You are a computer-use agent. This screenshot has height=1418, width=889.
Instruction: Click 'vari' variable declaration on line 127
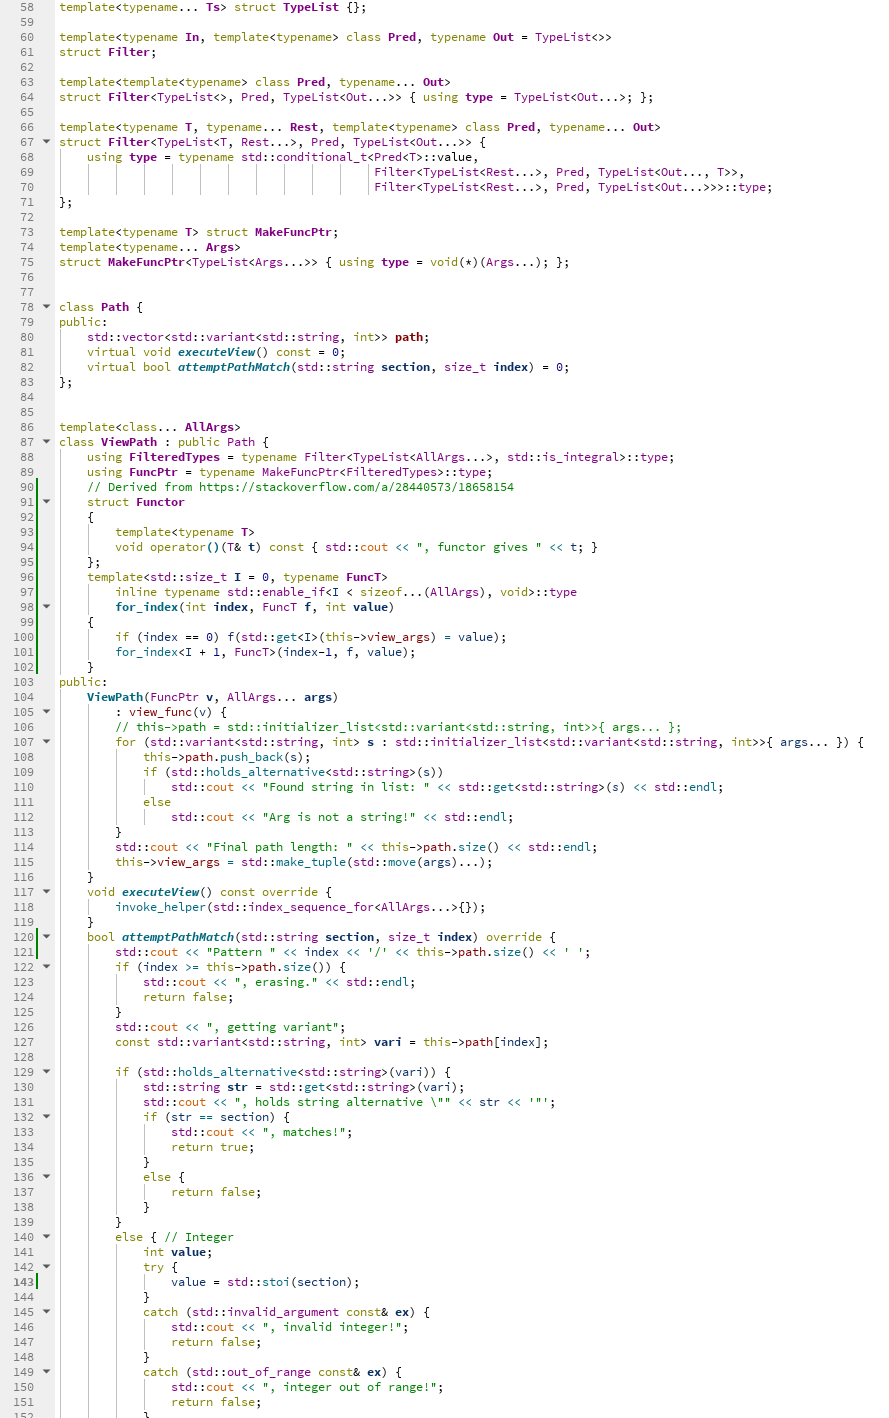(x=388, y=1042)
